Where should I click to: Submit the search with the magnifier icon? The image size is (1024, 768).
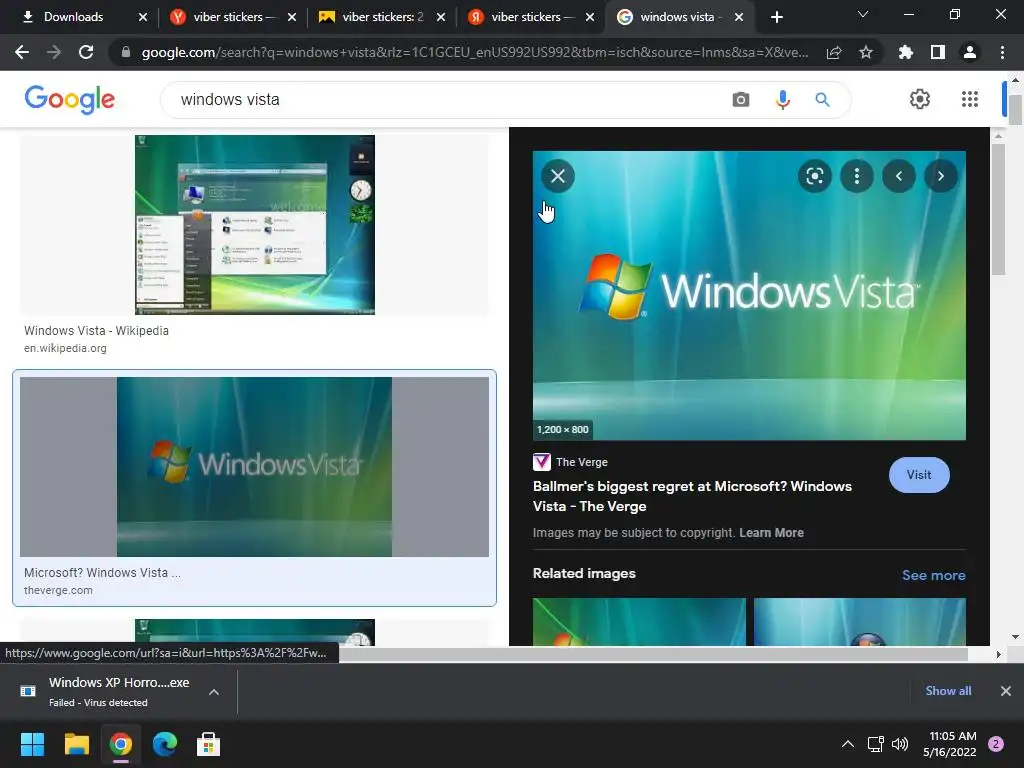(x=822, y=100)
